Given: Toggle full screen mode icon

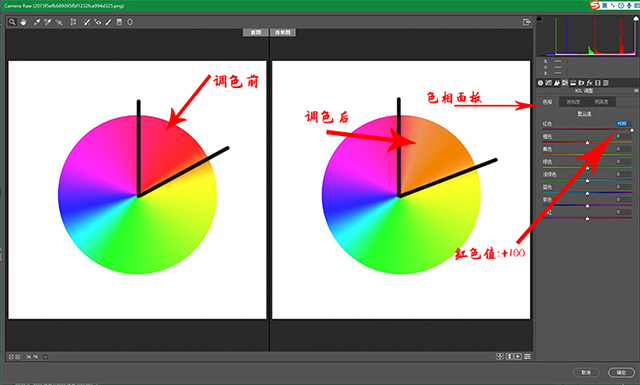Looking at the screenshot, I should point(527,22).
